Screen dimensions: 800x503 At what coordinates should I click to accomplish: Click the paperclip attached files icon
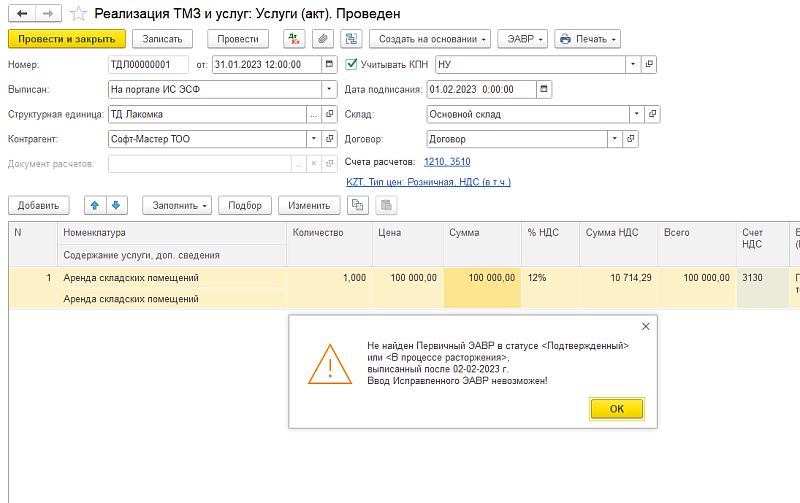(x=321, y=39)
